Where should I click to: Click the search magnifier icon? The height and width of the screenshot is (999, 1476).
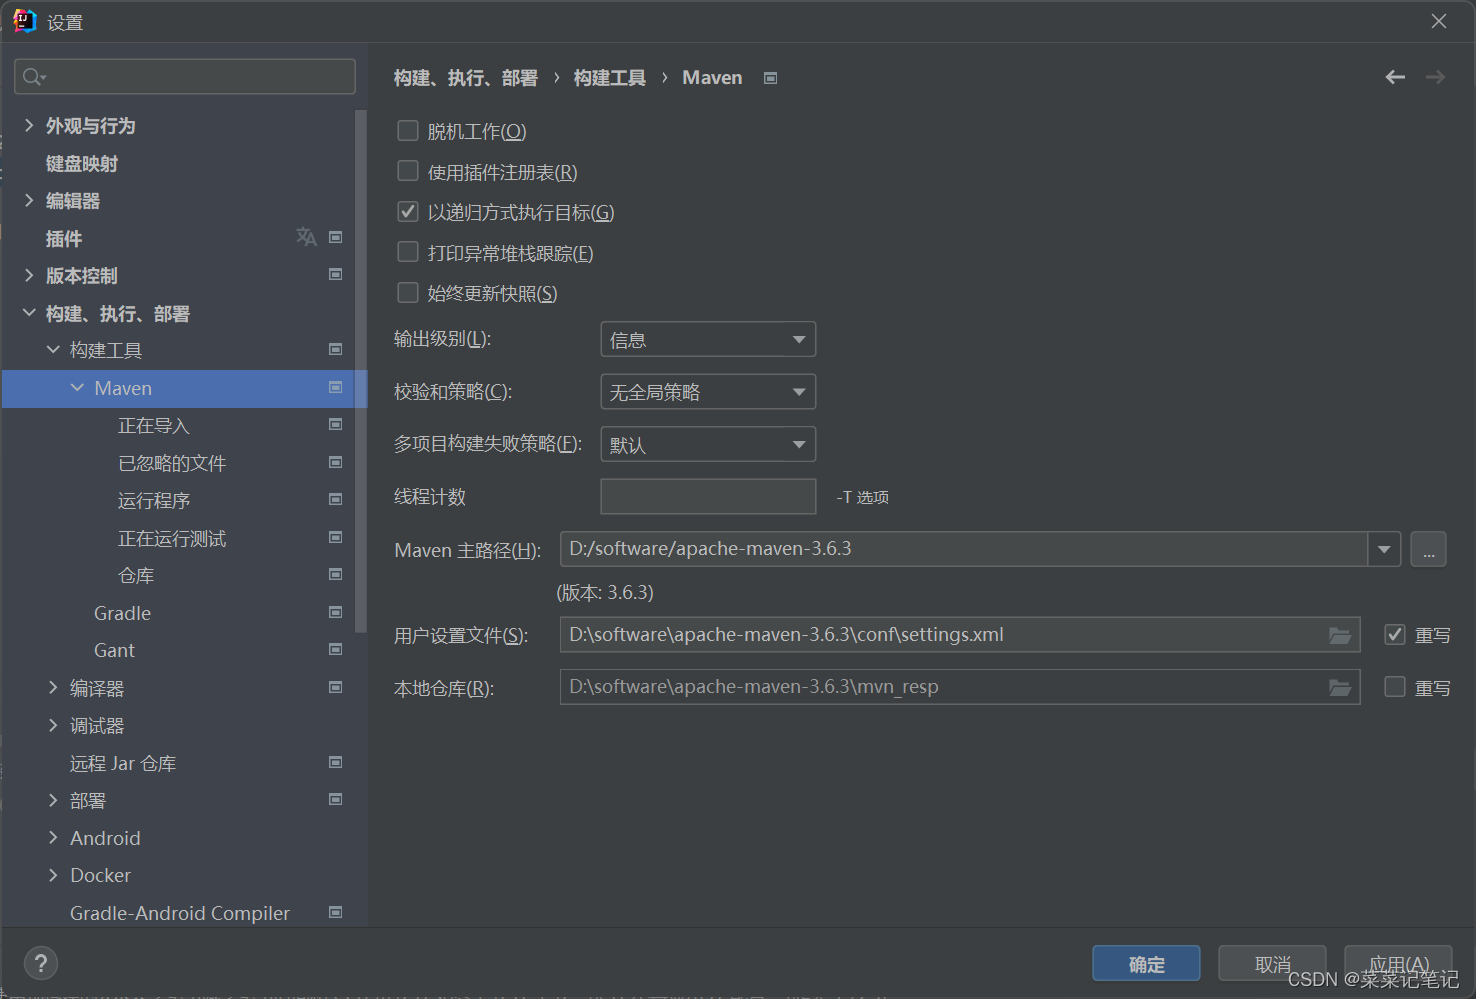point(33,77)
